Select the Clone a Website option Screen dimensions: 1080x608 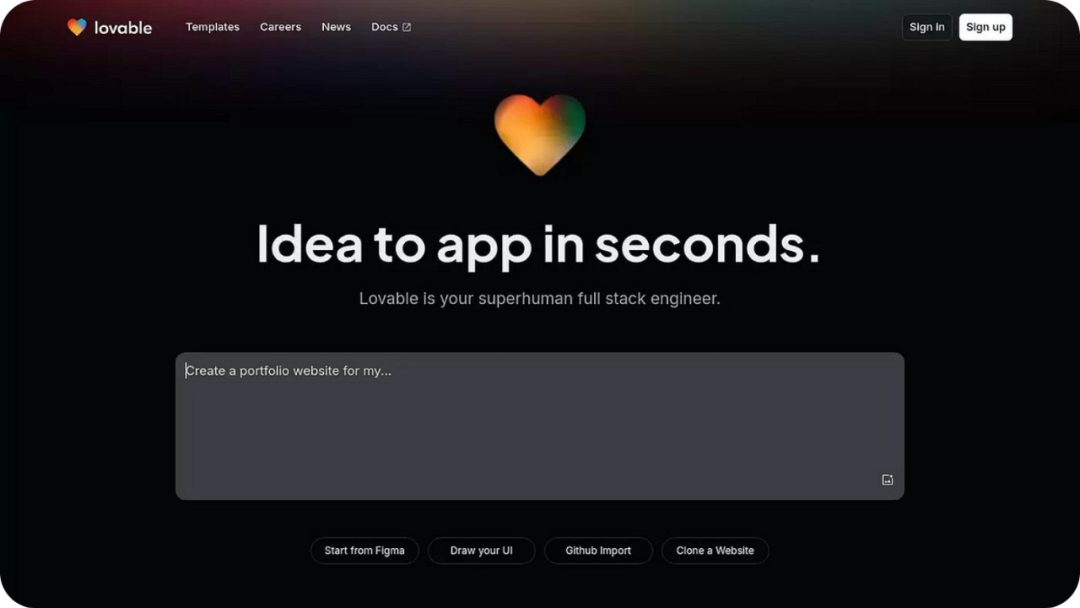point(715,551)
